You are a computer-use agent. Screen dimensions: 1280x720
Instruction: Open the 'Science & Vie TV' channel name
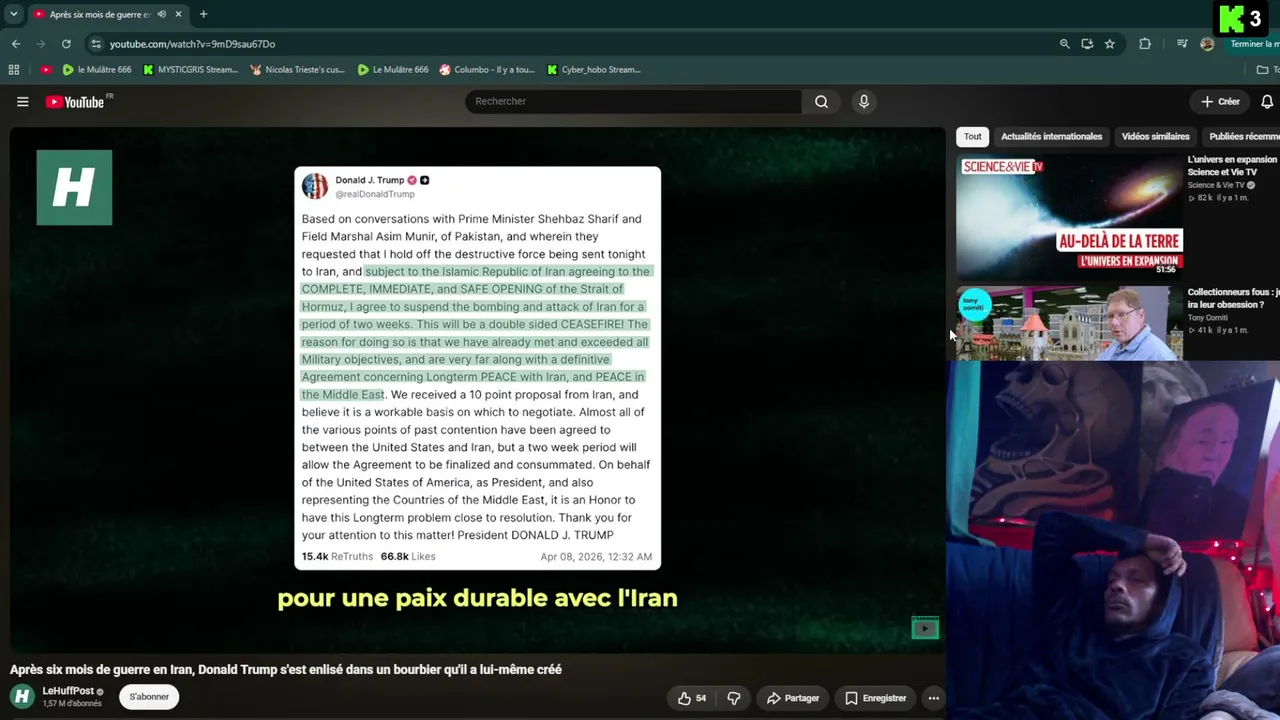click(x=1216, y=185)
